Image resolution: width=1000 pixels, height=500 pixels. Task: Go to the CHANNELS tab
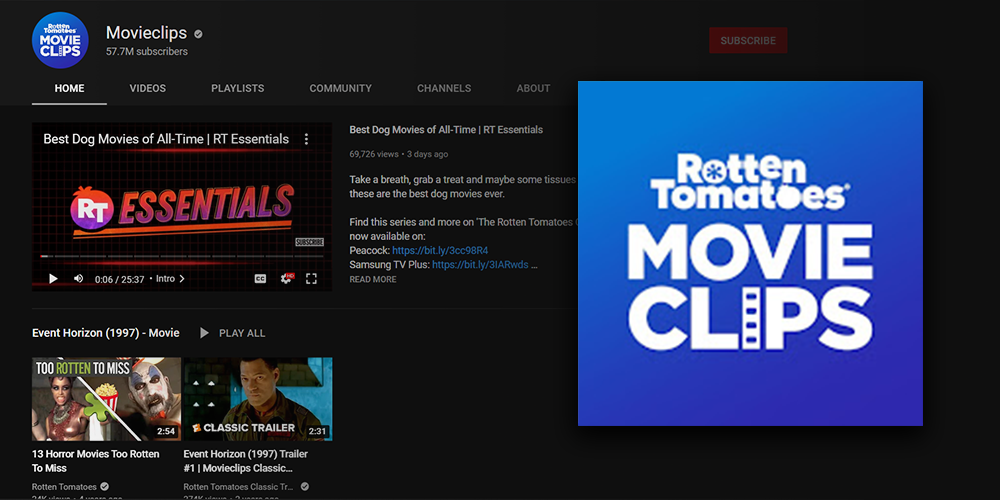click(x=444, y=89)
